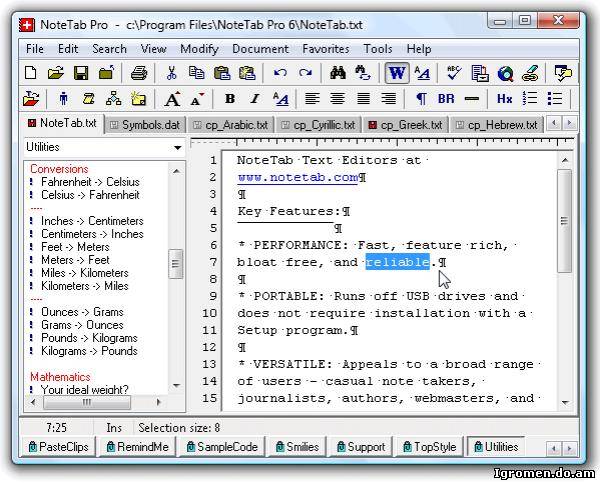
Task: Open the File menu
Action: [x=35, y=49]
